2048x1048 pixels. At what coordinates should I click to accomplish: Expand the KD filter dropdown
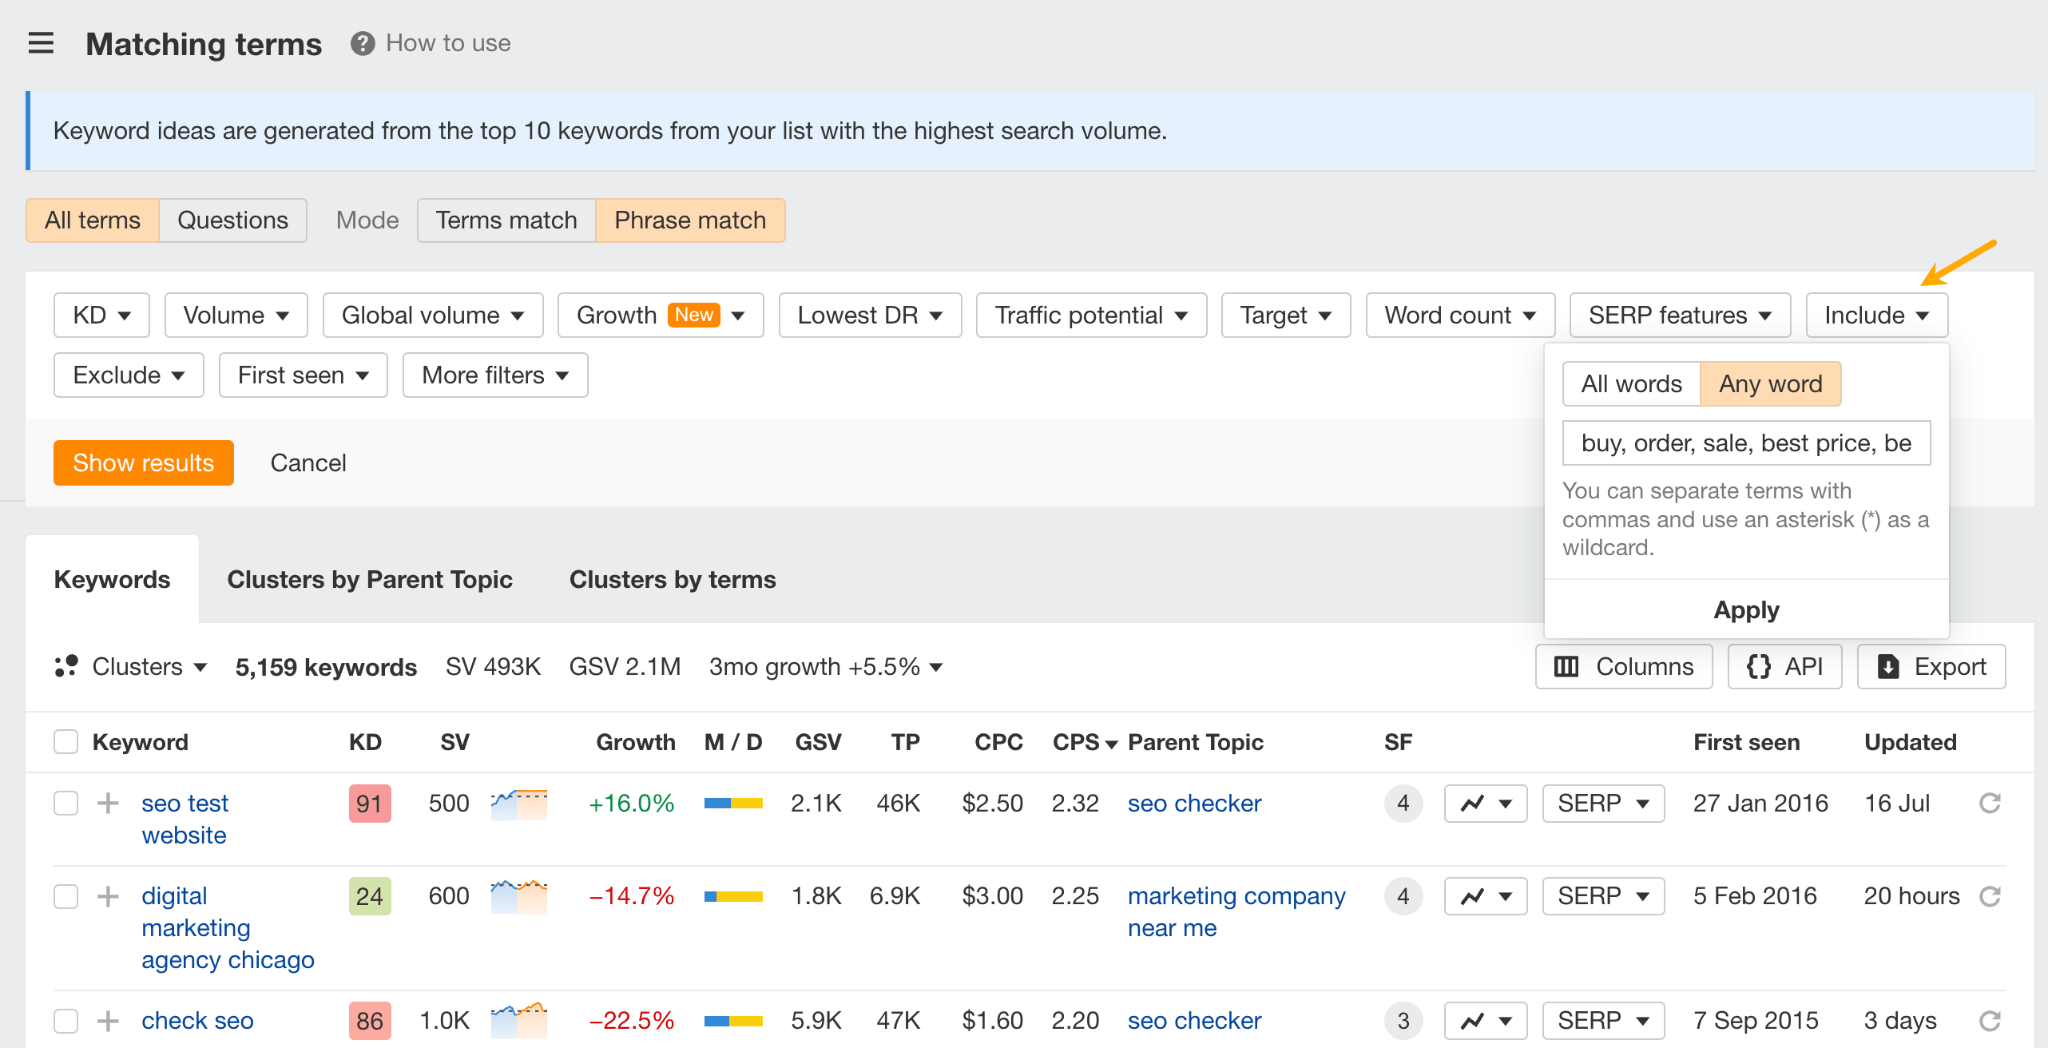(x=101, y=315)
